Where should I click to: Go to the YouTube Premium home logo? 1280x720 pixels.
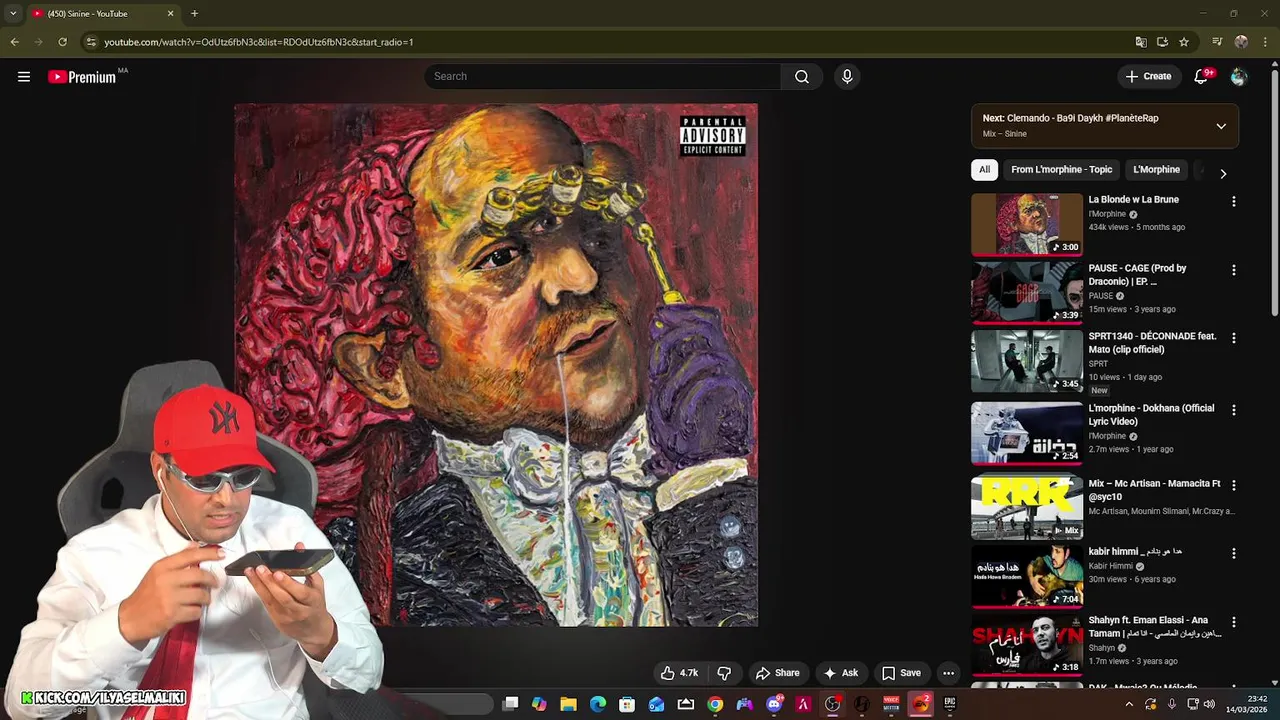[82, 77]
